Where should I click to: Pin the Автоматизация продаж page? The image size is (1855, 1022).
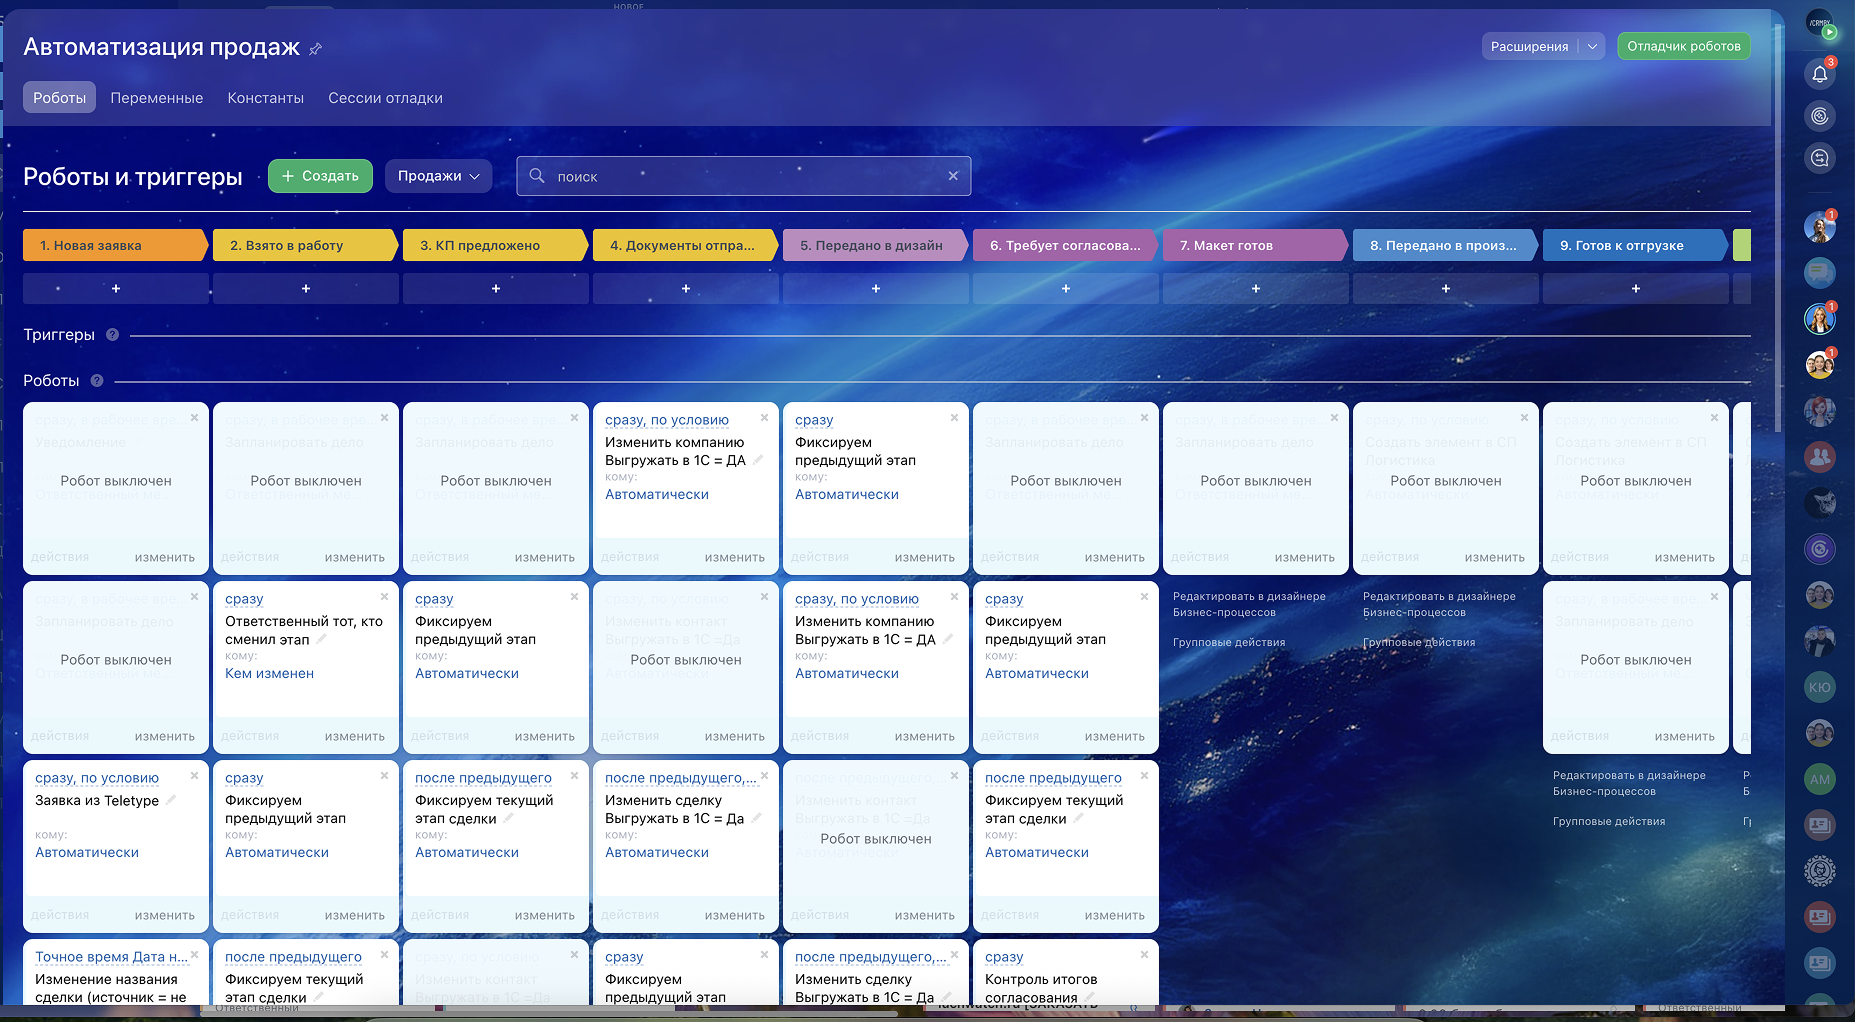pos(316,48)
